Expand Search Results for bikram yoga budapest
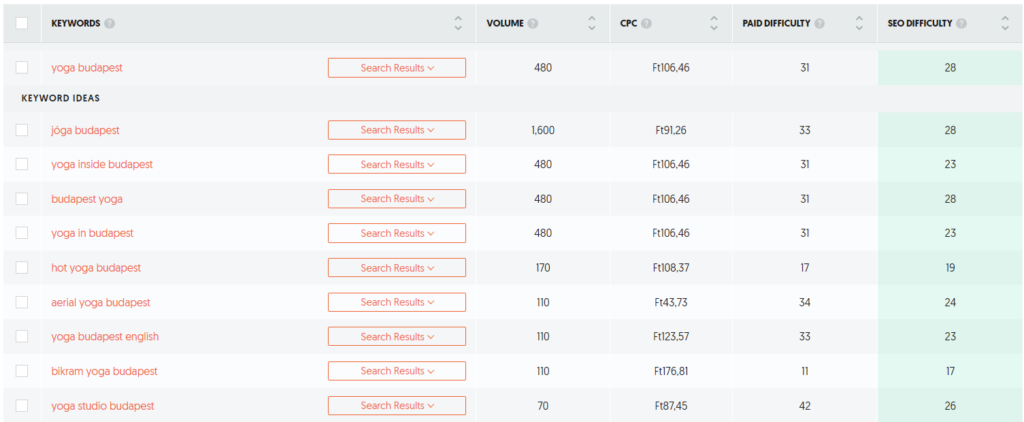This screenshot has width=1024, height=422. (x=397, y=371)
